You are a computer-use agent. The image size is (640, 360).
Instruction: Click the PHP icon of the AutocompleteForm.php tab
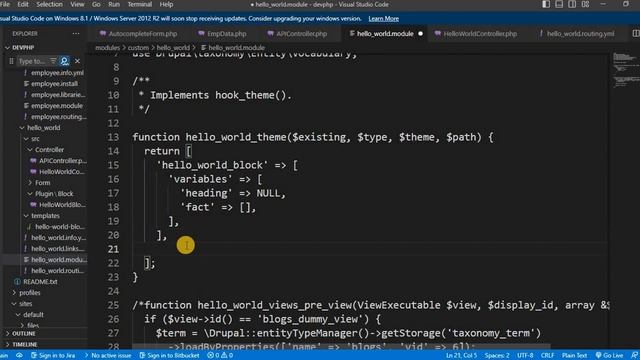pyautogui.click(x=103, y=33)
